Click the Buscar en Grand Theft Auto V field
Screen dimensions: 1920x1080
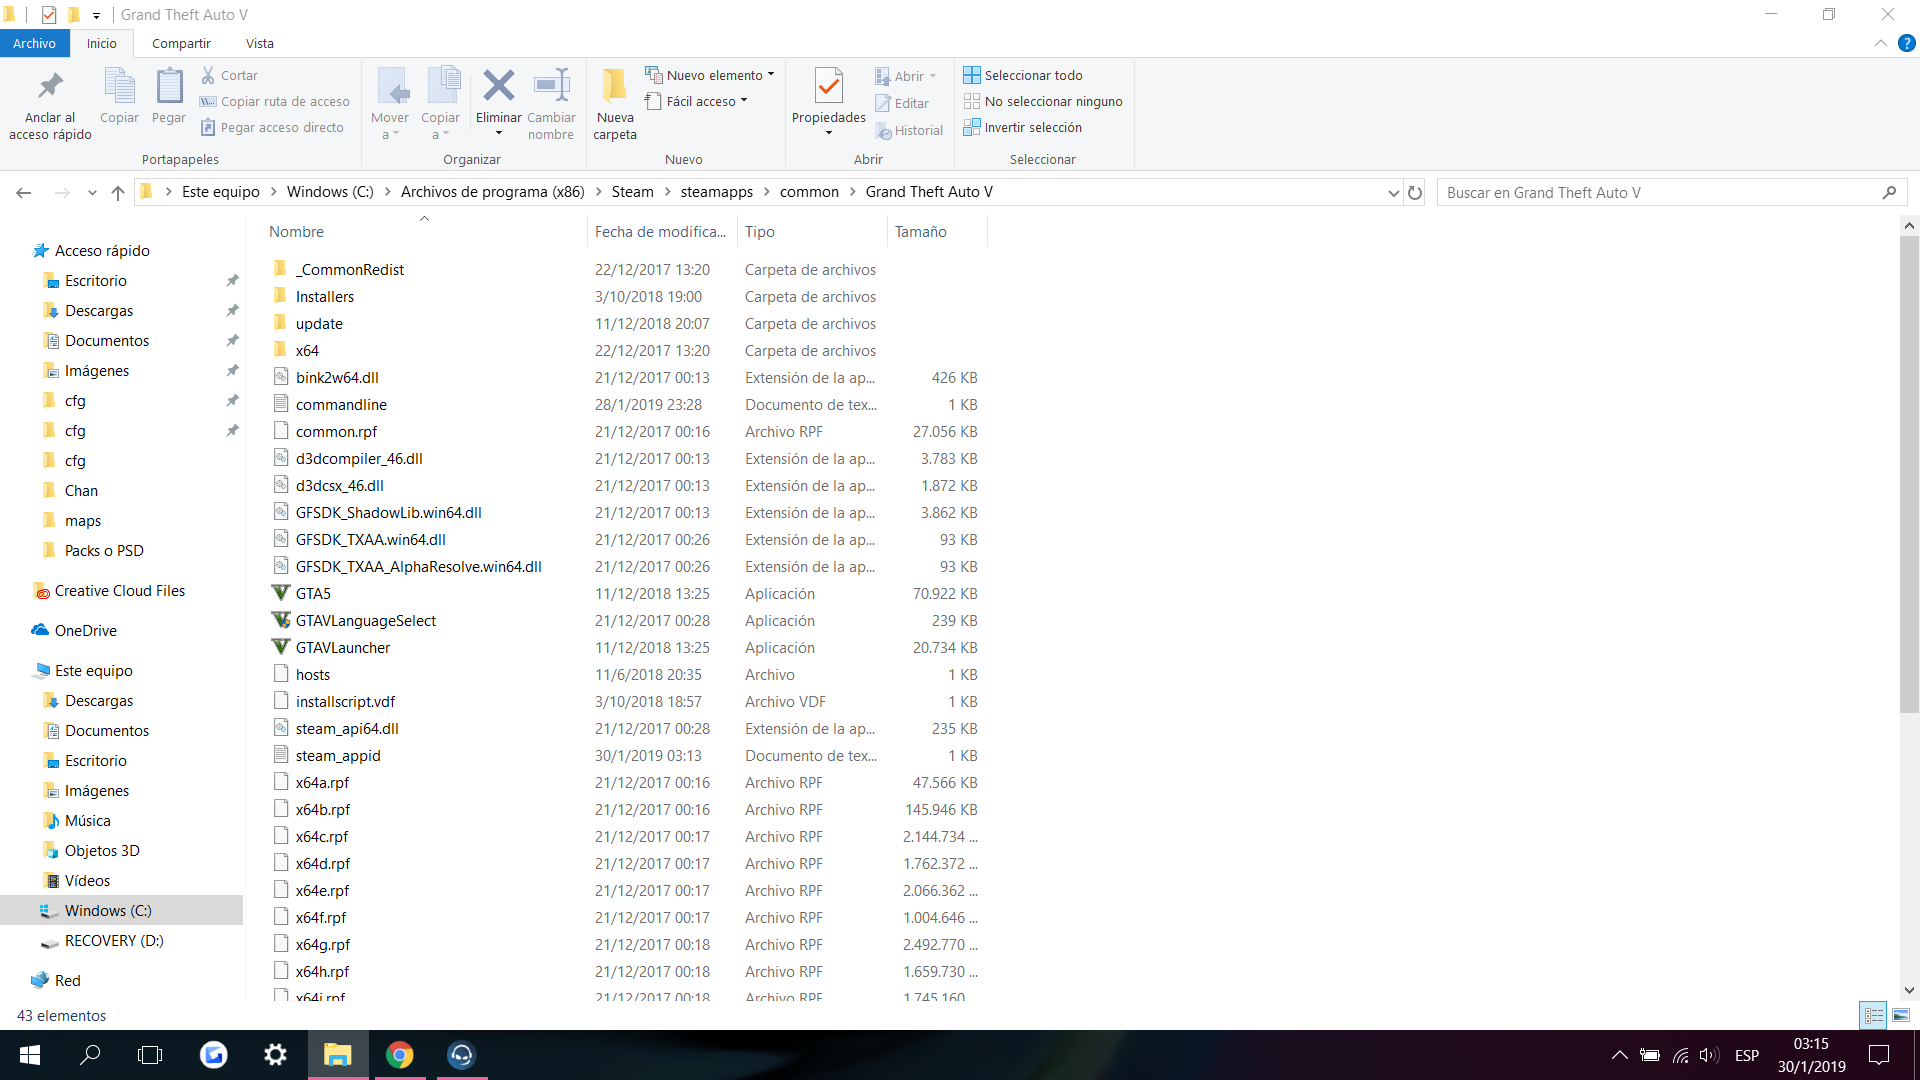(1655, 193)
